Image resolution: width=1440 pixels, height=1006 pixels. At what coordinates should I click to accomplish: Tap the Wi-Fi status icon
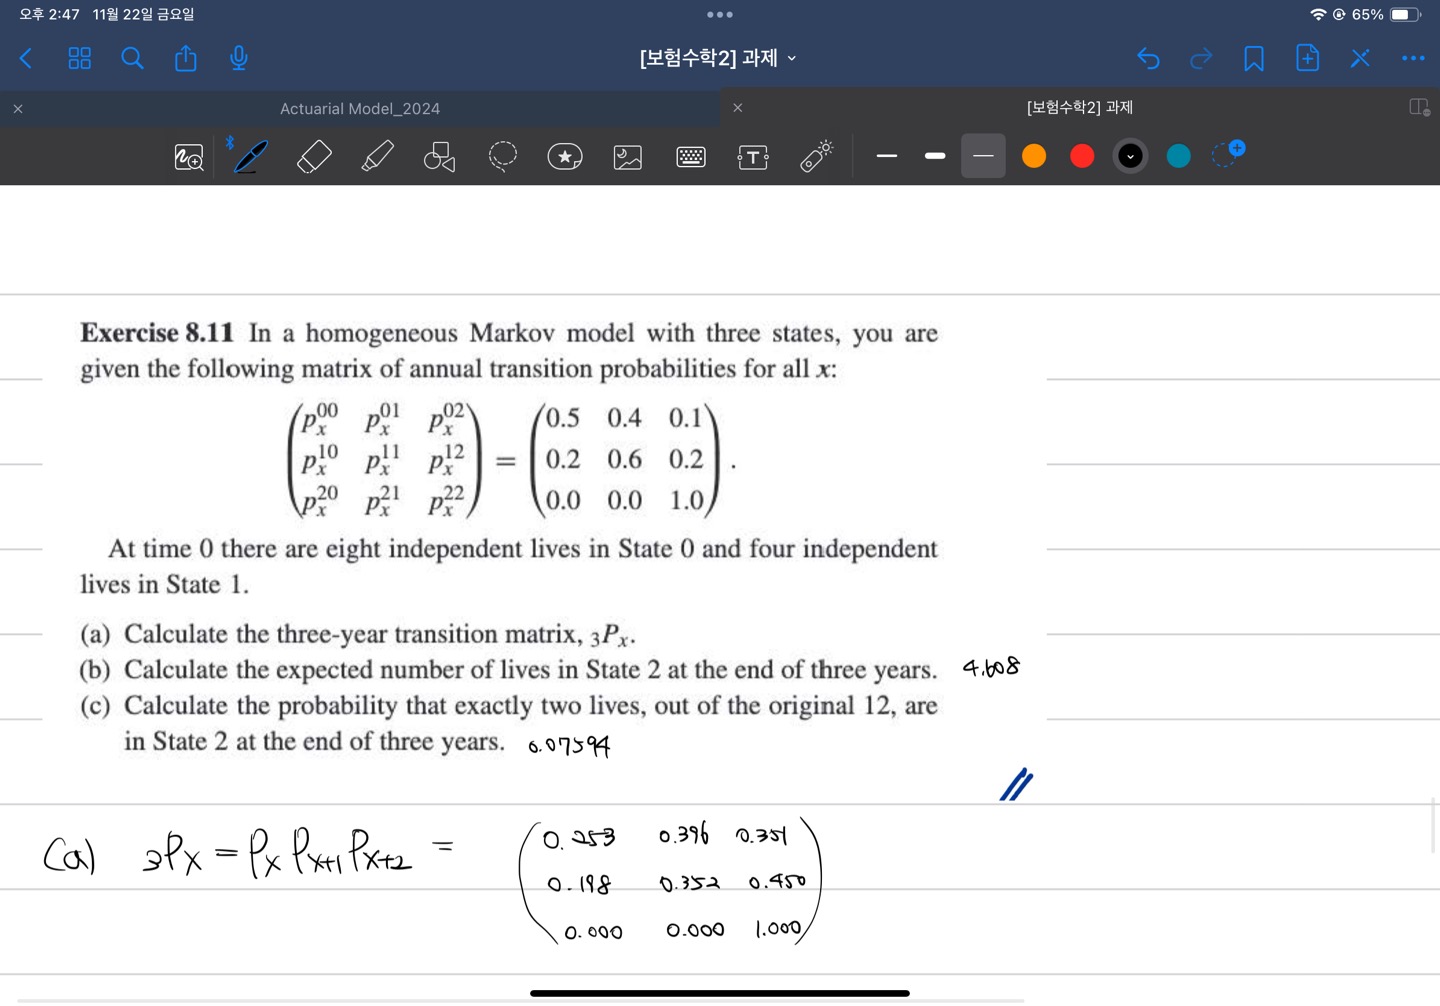[1317, 15]
